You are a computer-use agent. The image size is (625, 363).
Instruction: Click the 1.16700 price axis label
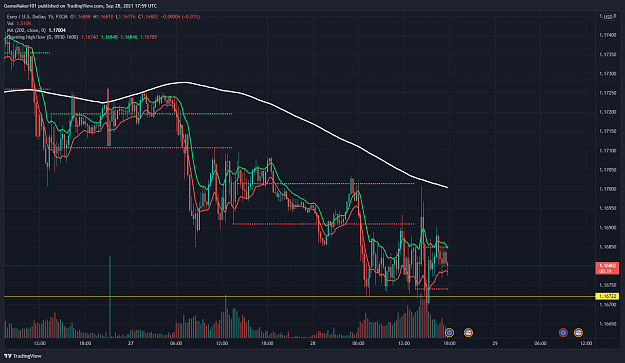pyautogui.click(x=607, y=304)
